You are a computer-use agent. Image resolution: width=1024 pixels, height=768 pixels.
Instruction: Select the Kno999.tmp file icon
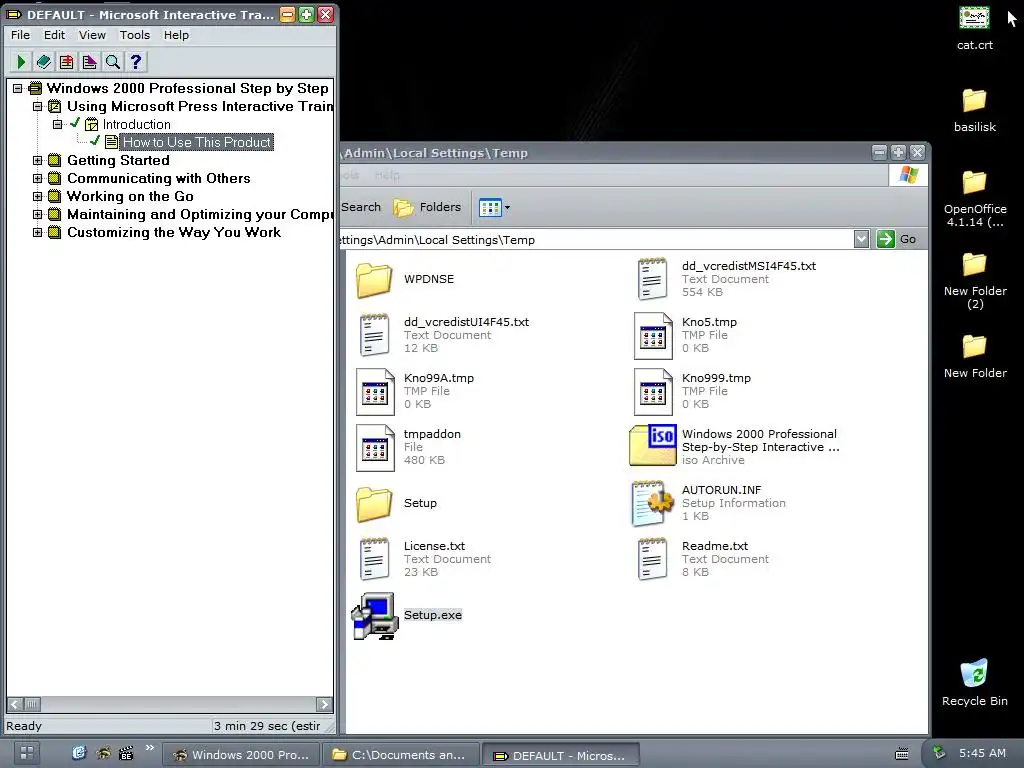[x=653, y=392]
